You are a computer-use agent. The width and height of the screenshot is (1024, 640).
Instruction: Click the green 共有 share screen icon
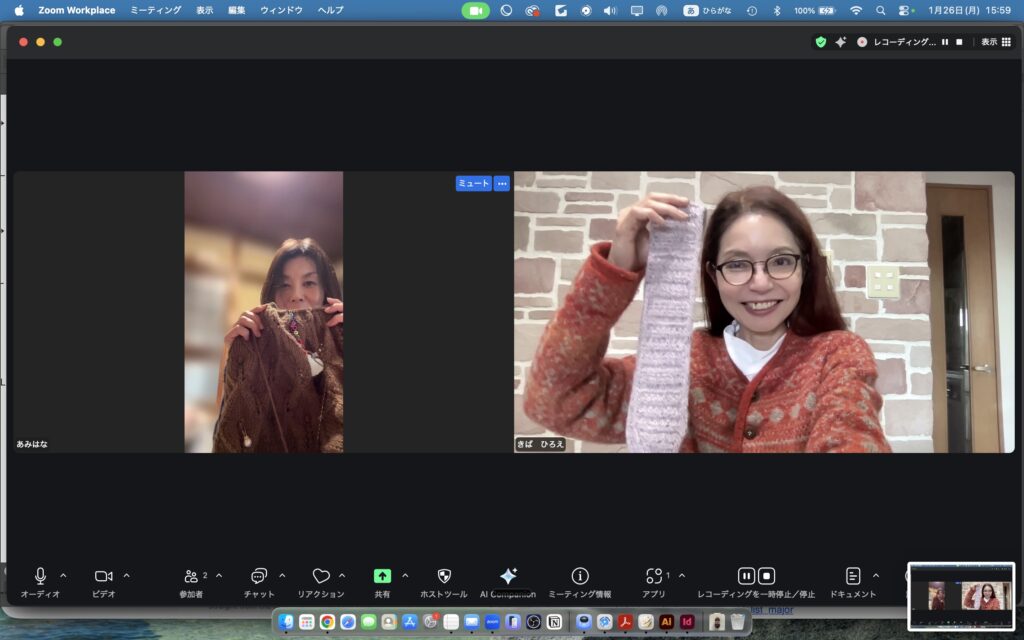coord(382,576)
